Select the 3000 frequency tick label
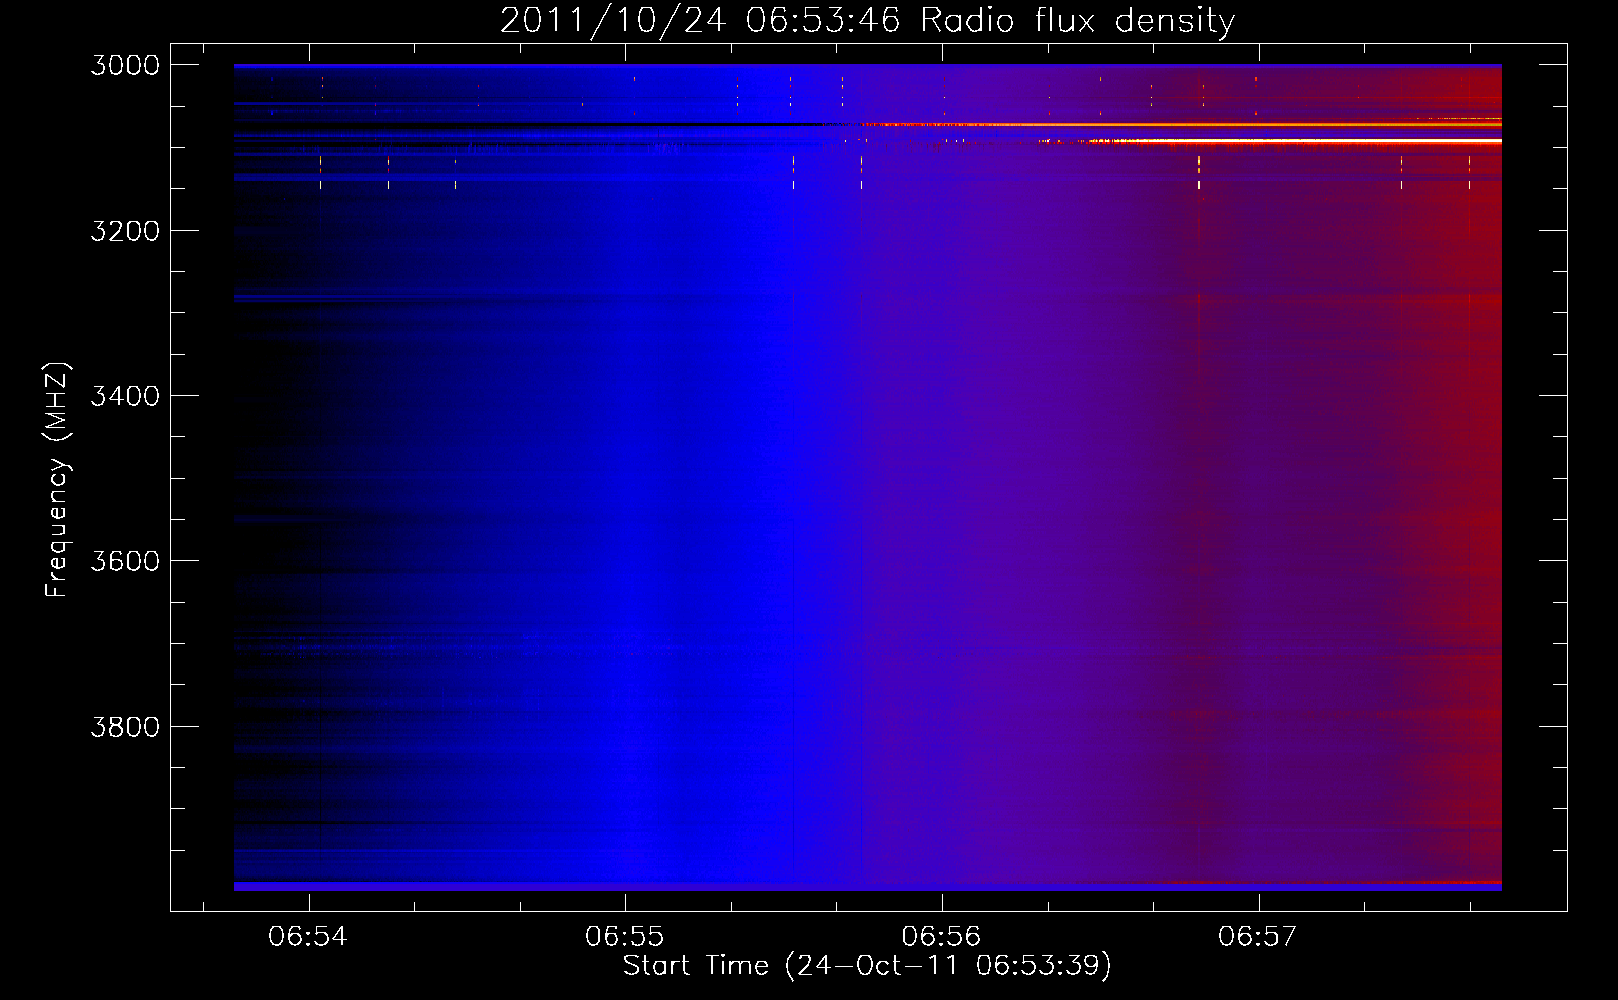Screen dimensions: 1618x1000 click(x=125, y=65)
